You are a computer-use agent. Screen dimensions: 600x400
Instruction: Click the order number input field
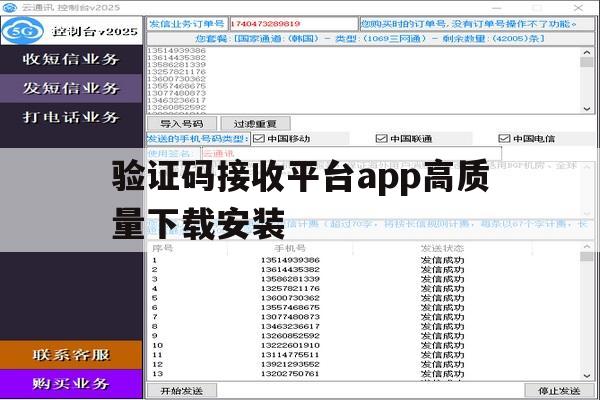[x=293, y=24]
